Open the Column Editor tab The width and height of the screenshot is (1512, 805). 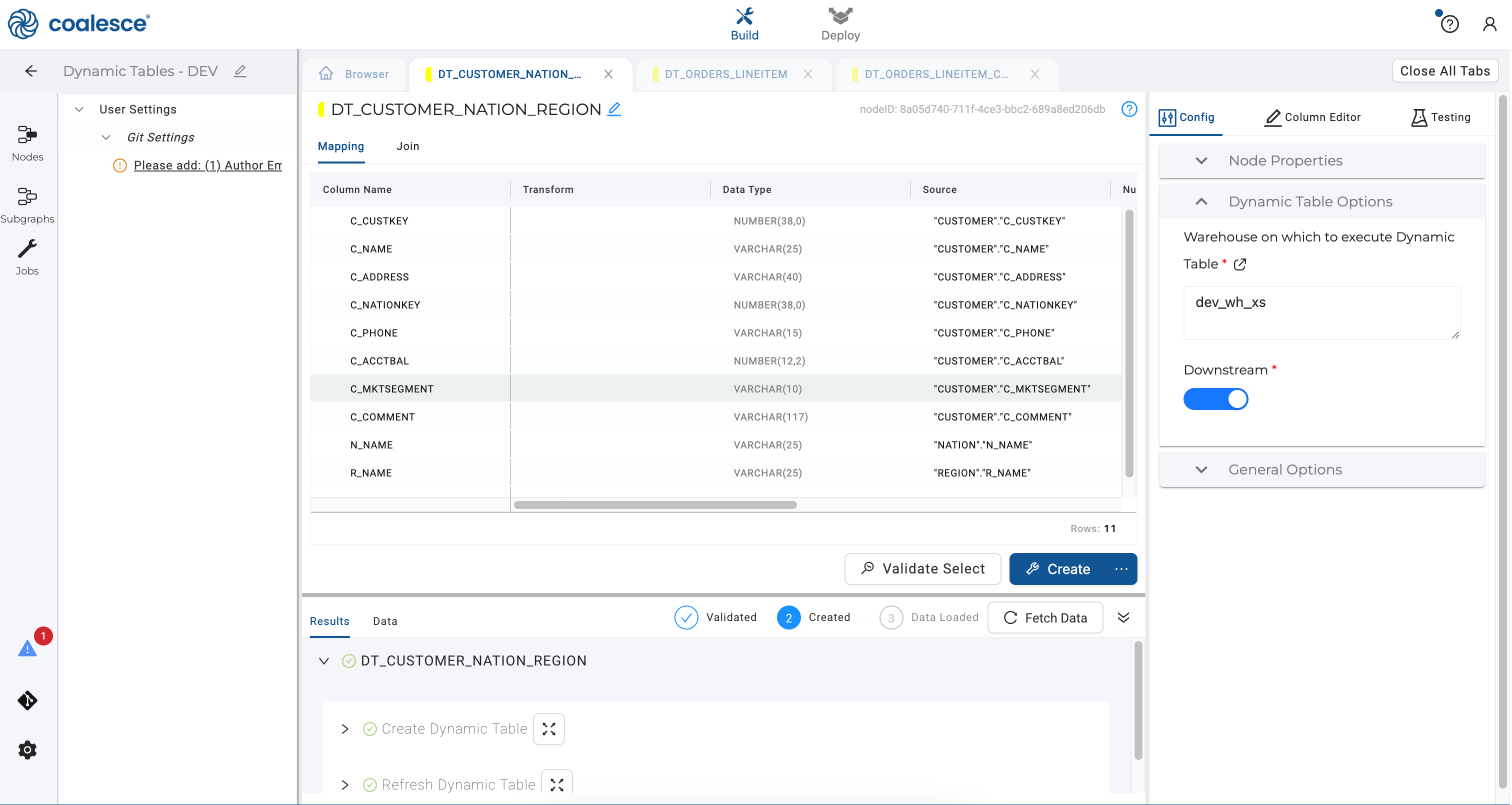(1312, 117)
